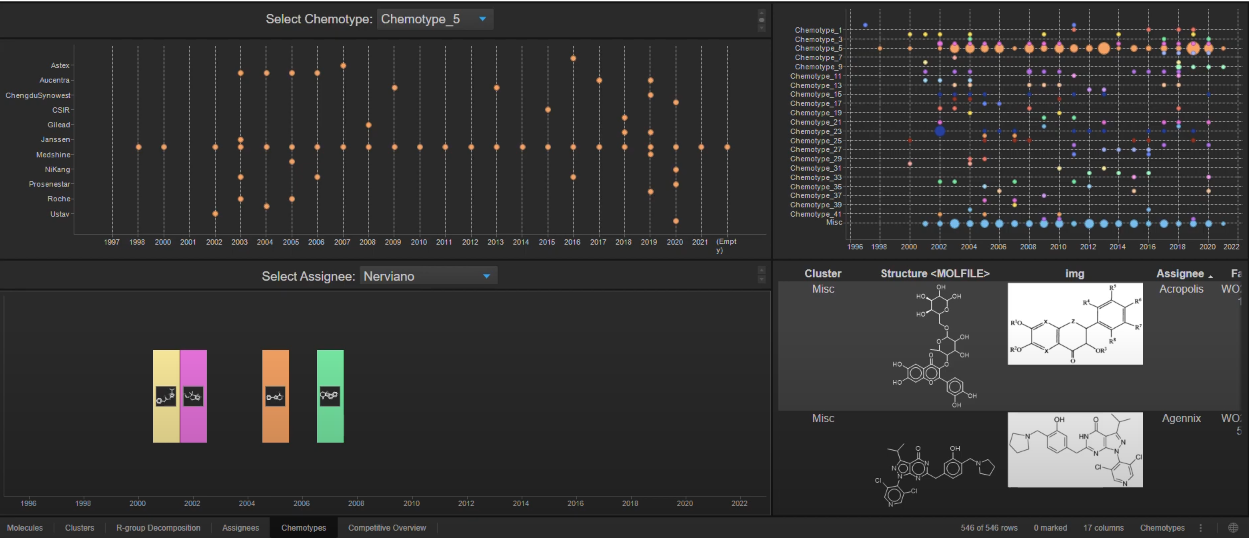Image resolution: width=1249 pixels, height=538 pixels.
Task: Mark the NiKang data point at 2020
Action: 676,169
